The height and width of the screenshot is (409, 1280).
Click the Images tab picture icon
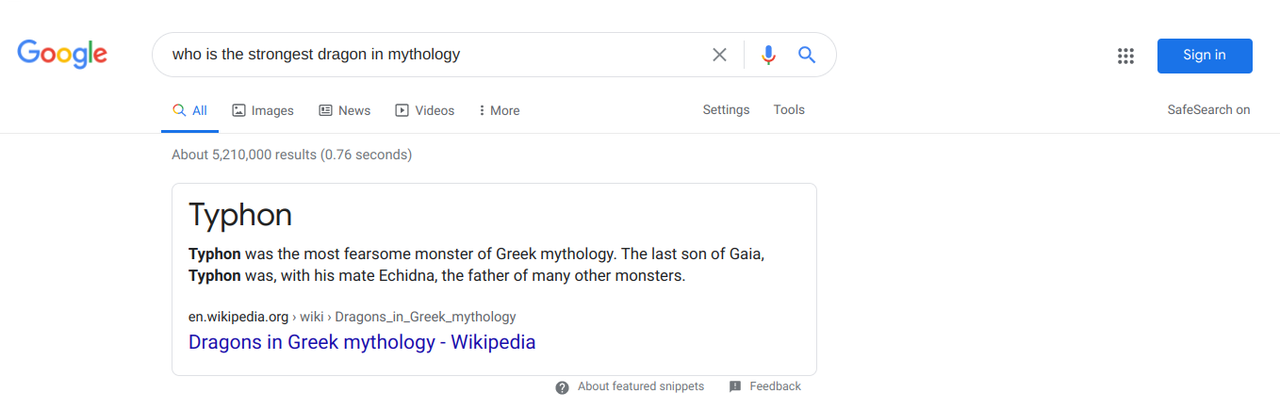239,111
